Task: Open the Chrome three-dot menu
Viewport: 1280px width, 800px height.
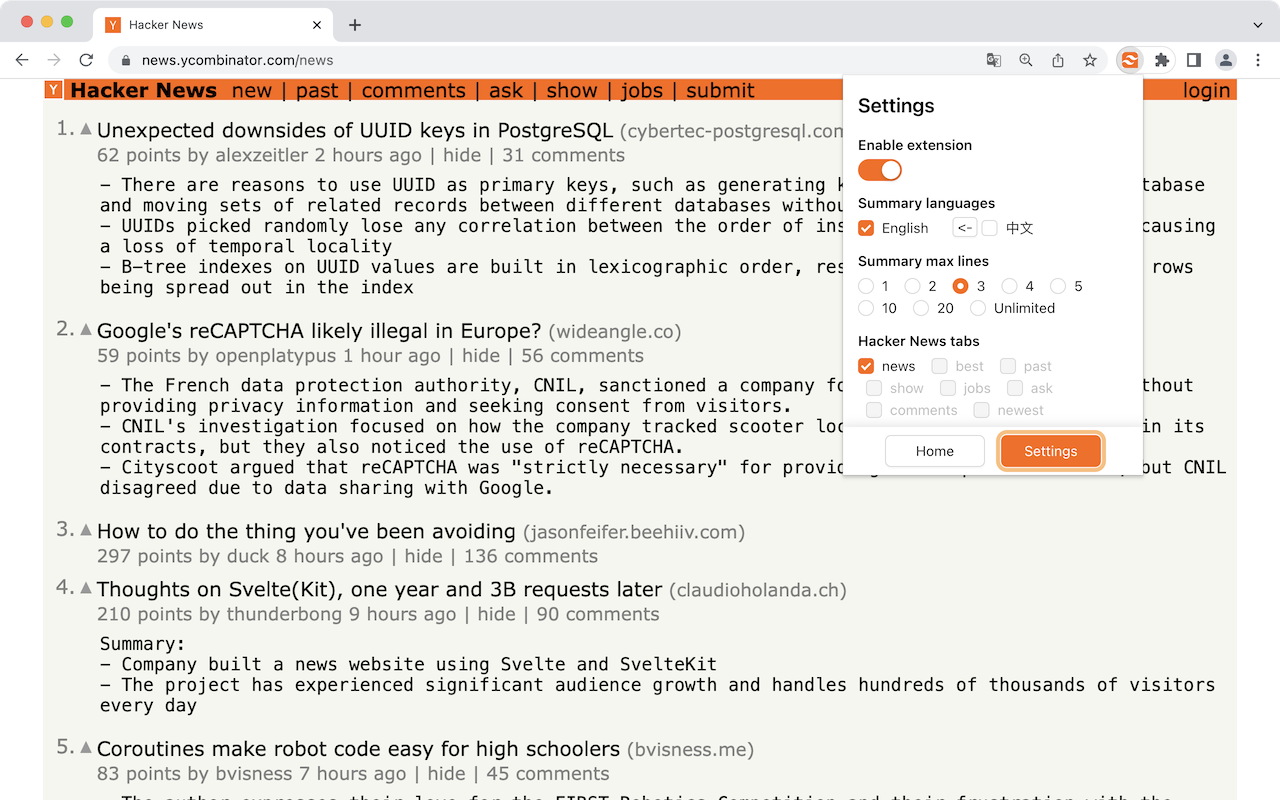Action: coord(1259,60)
